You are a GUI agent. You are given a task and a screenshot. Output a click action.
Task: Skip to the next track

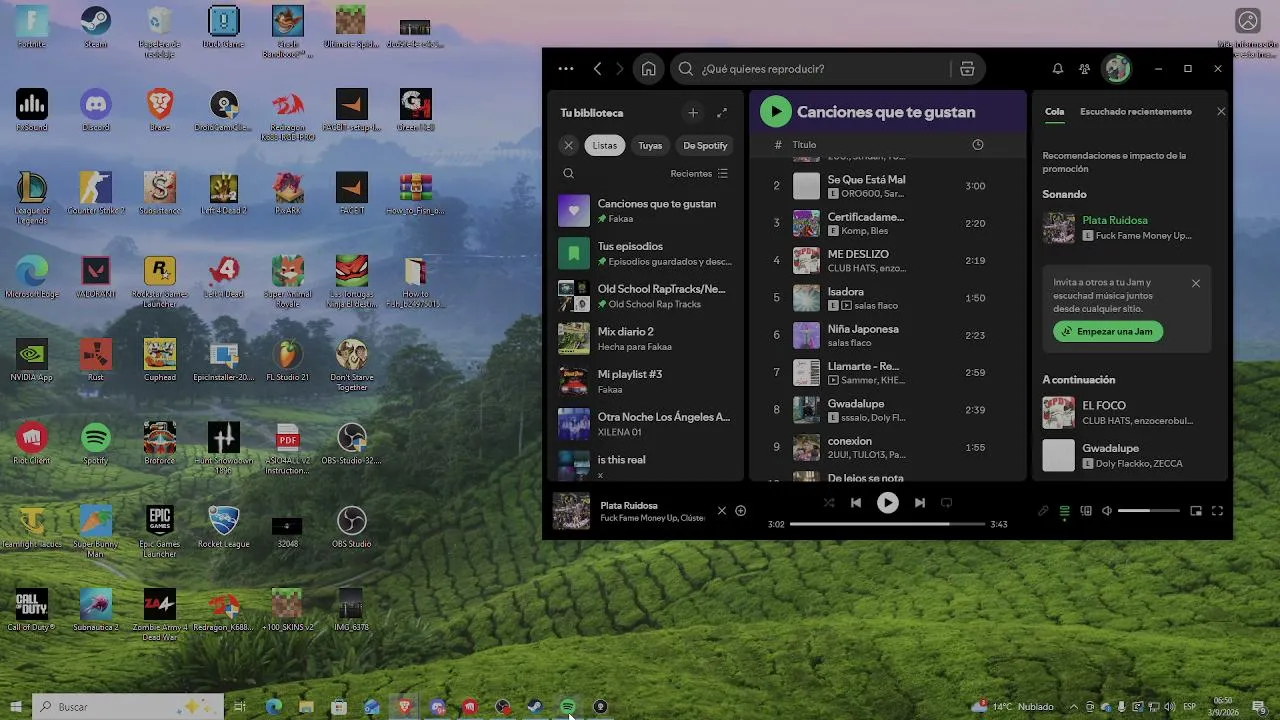[x=920, y=503]
